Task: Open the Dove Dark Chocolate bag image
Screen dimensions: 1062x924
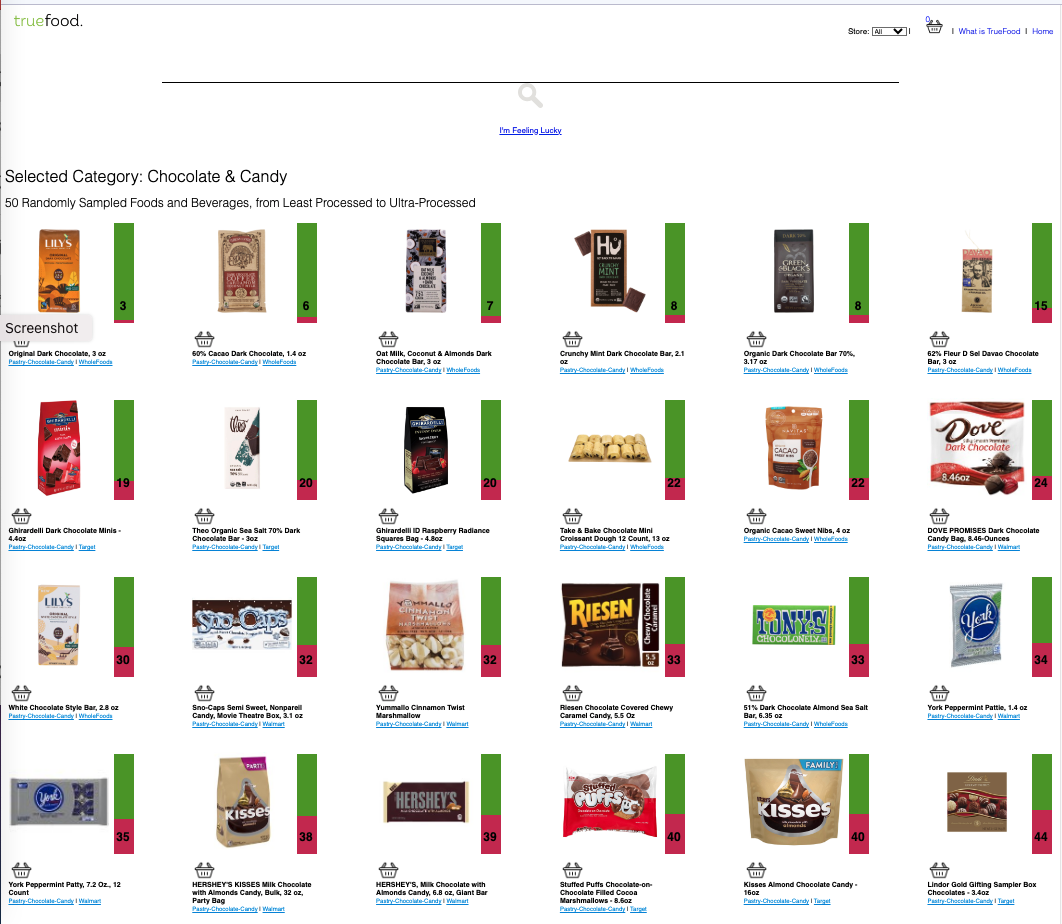Action: (978, 448)
